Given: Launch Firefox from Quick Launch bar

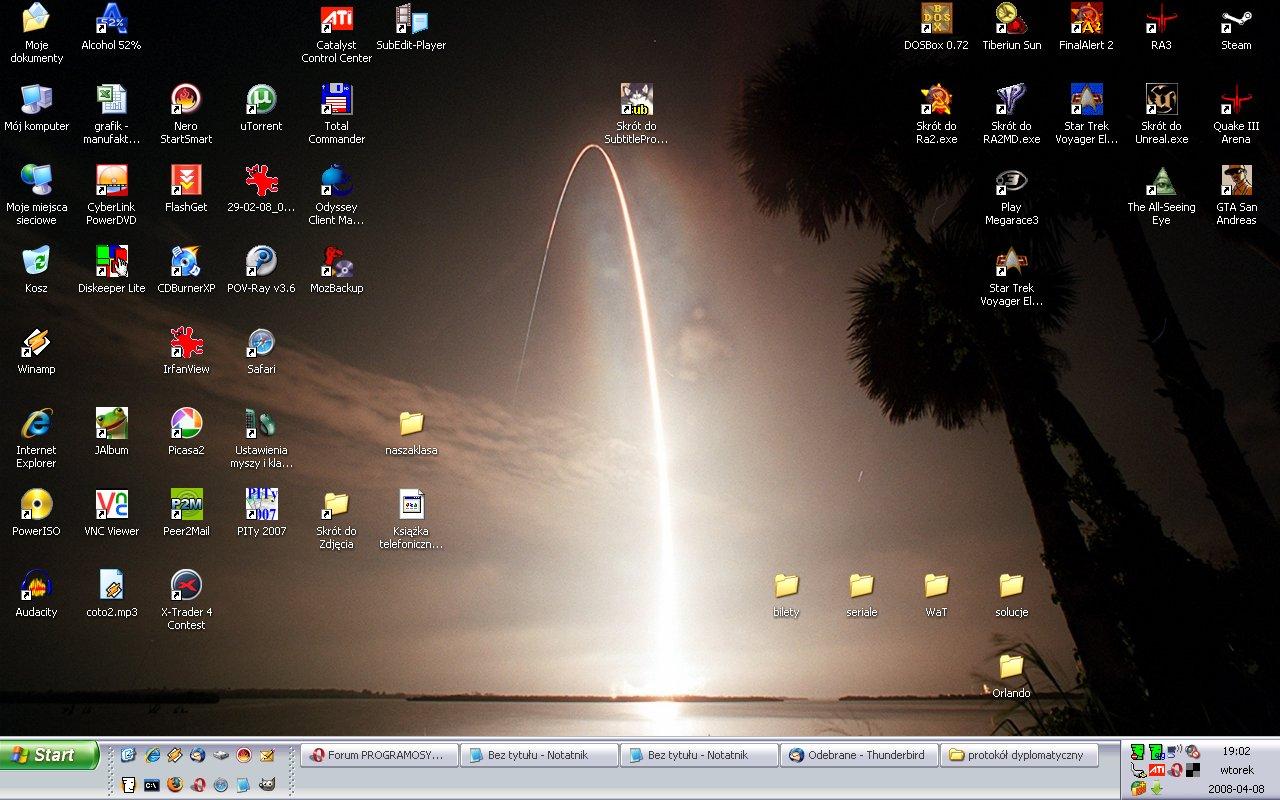Looking at the screenshot, I should 175,785.
